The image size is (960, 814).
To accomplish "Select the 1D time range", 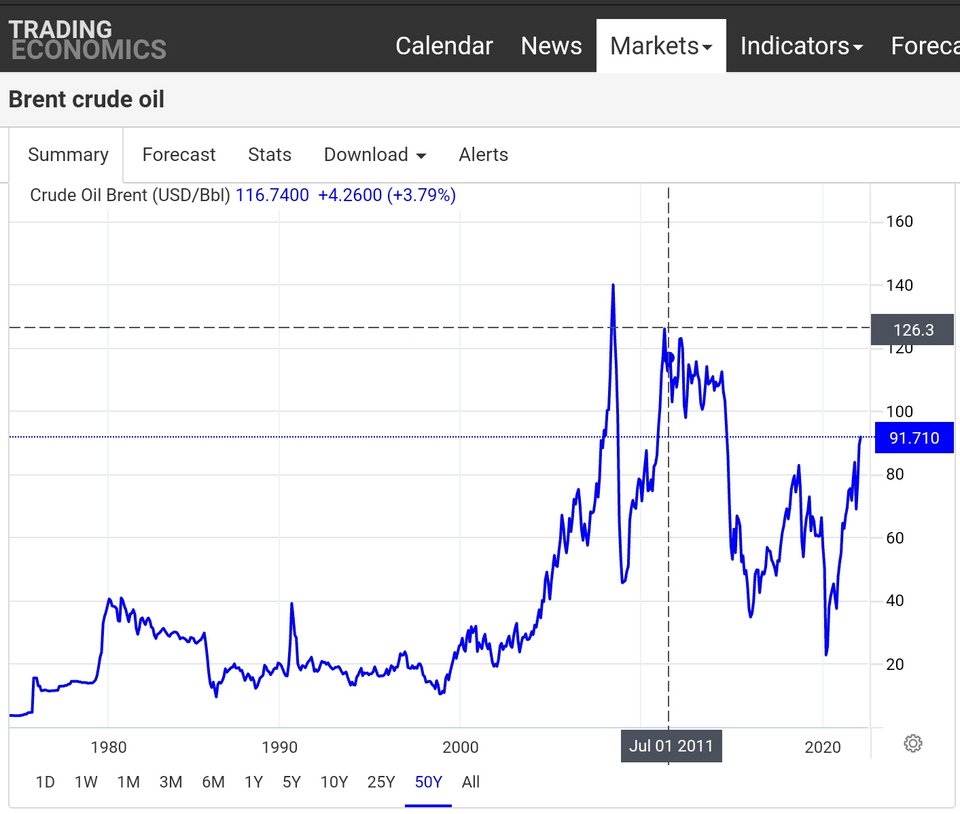I will (45, 782).
